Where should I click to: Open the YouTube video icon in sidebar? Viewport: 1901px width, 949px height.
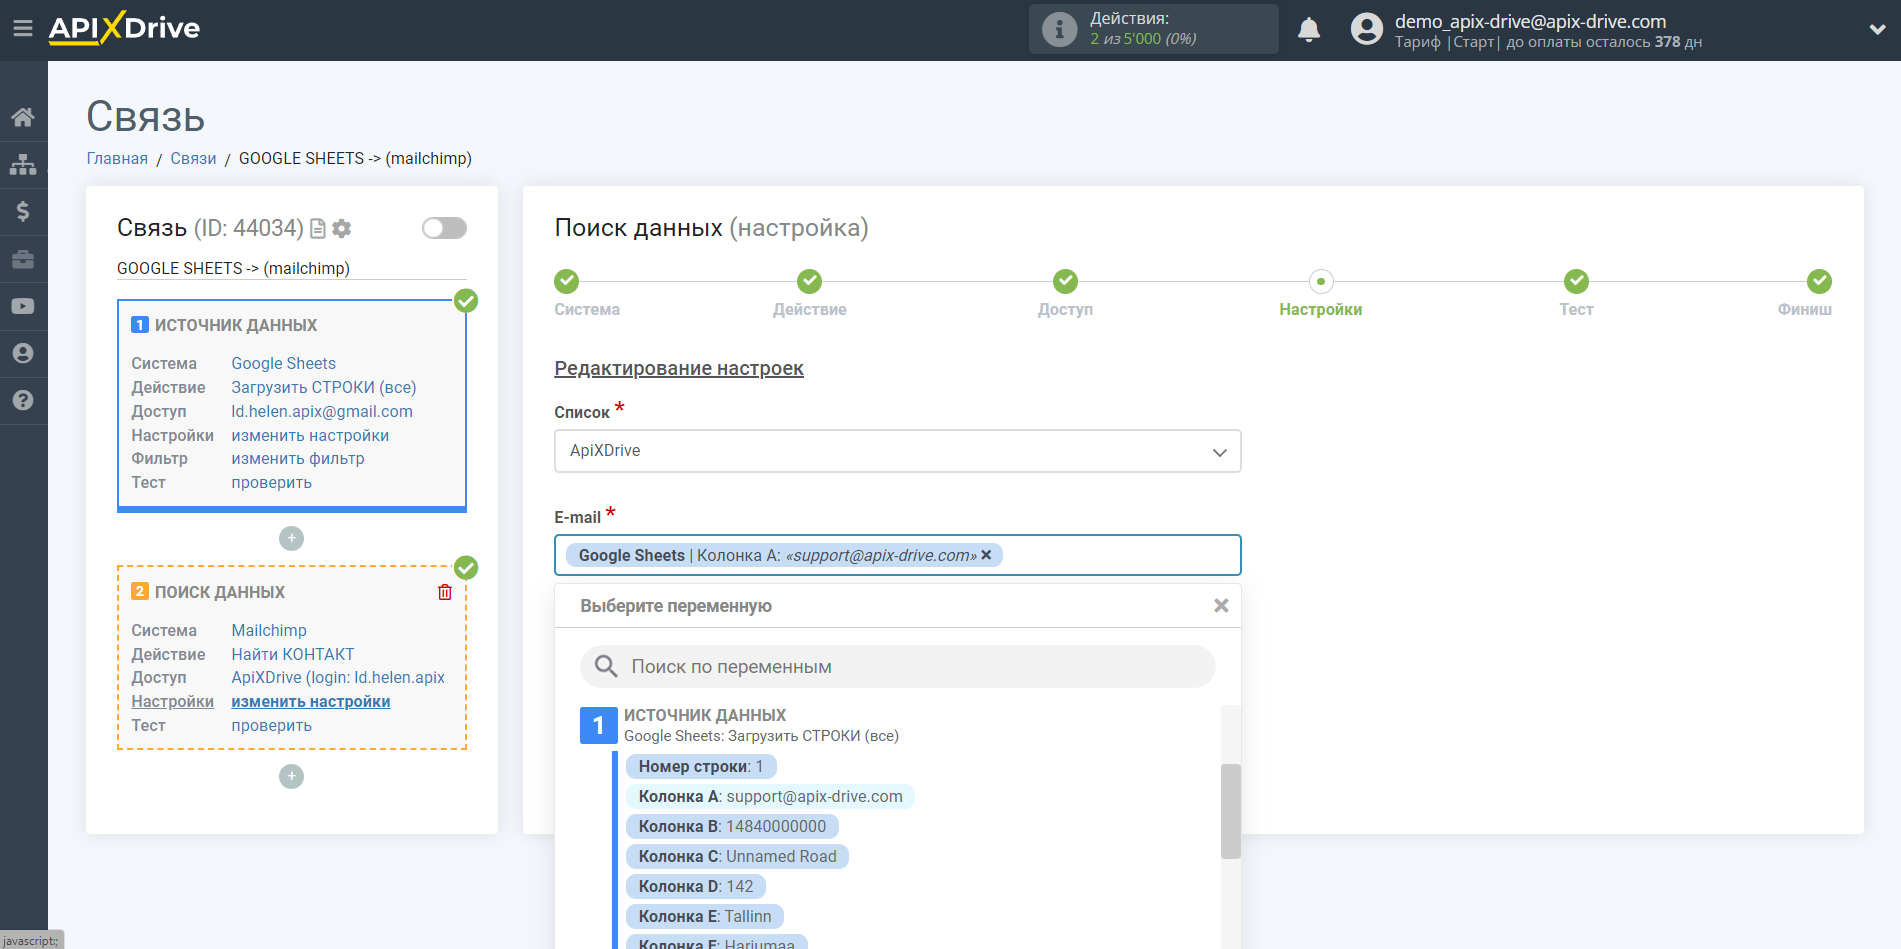tap(23, 306)
